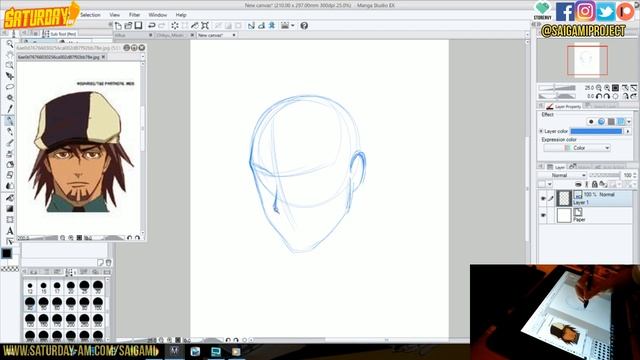Viewport: 640px width, 360px height.
Task: Click the Undo toolbar icon
Action: click(151, 26)
